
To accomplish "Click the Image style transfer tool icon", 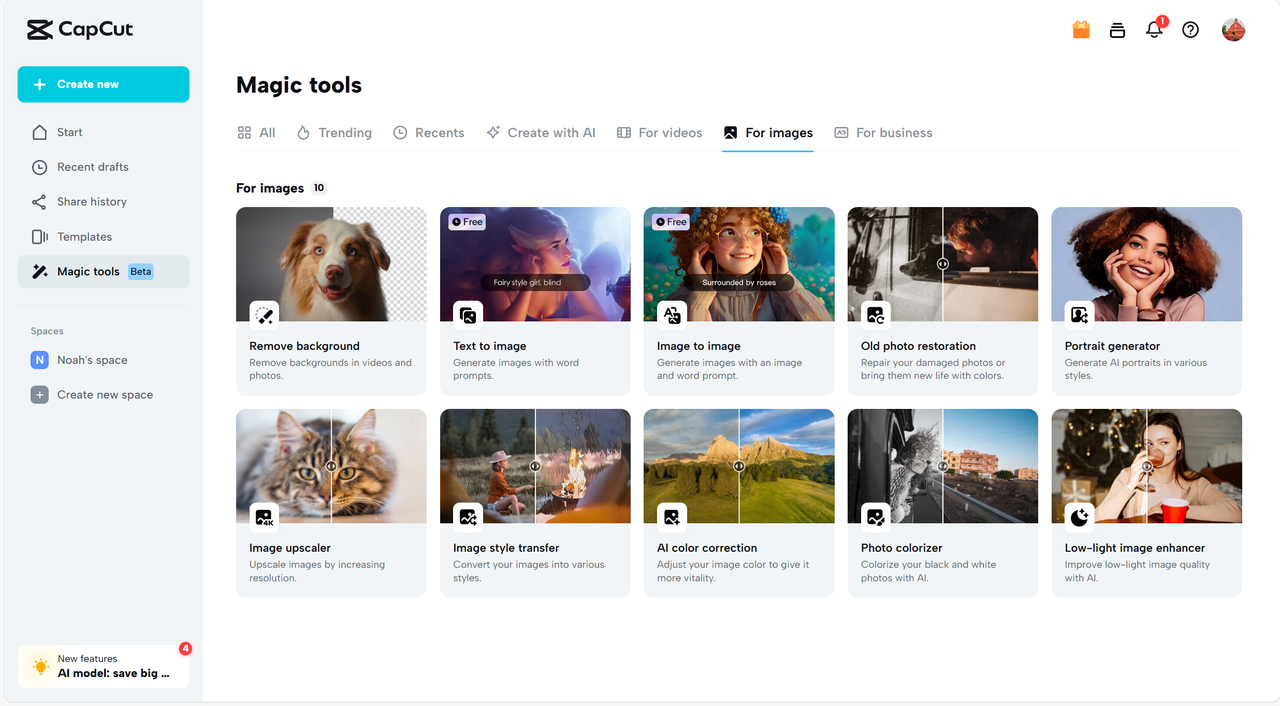I will click(468, 517).
